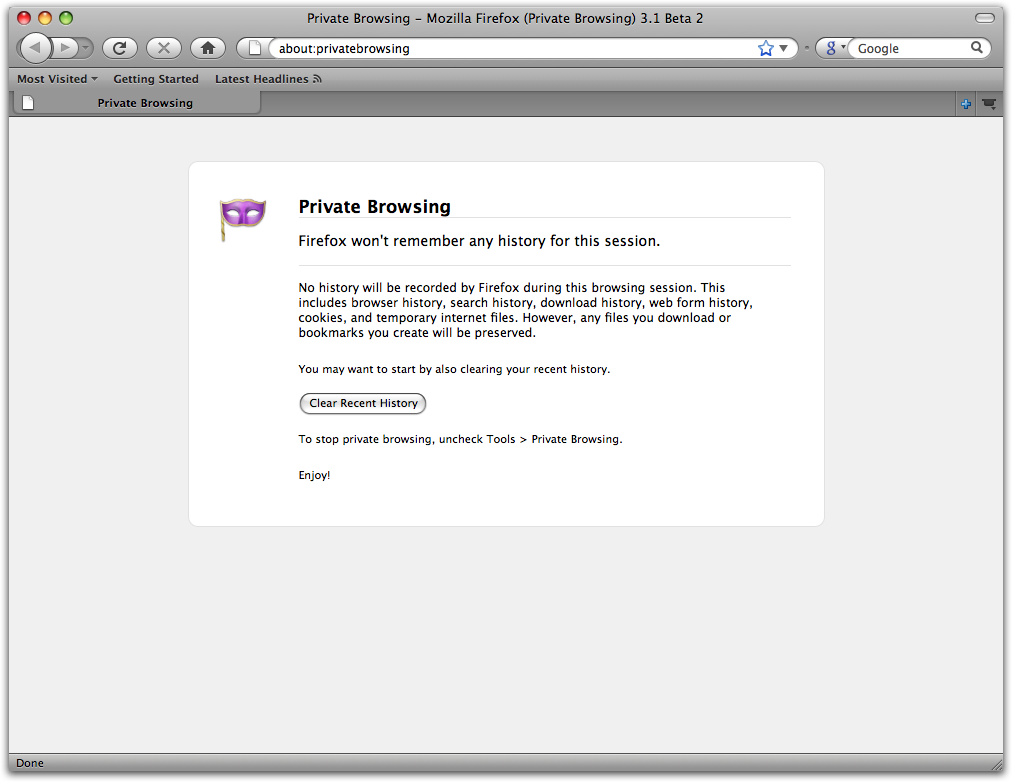
Task: Open the Latest Headlines feed bookmark
Action: [268, 79]
